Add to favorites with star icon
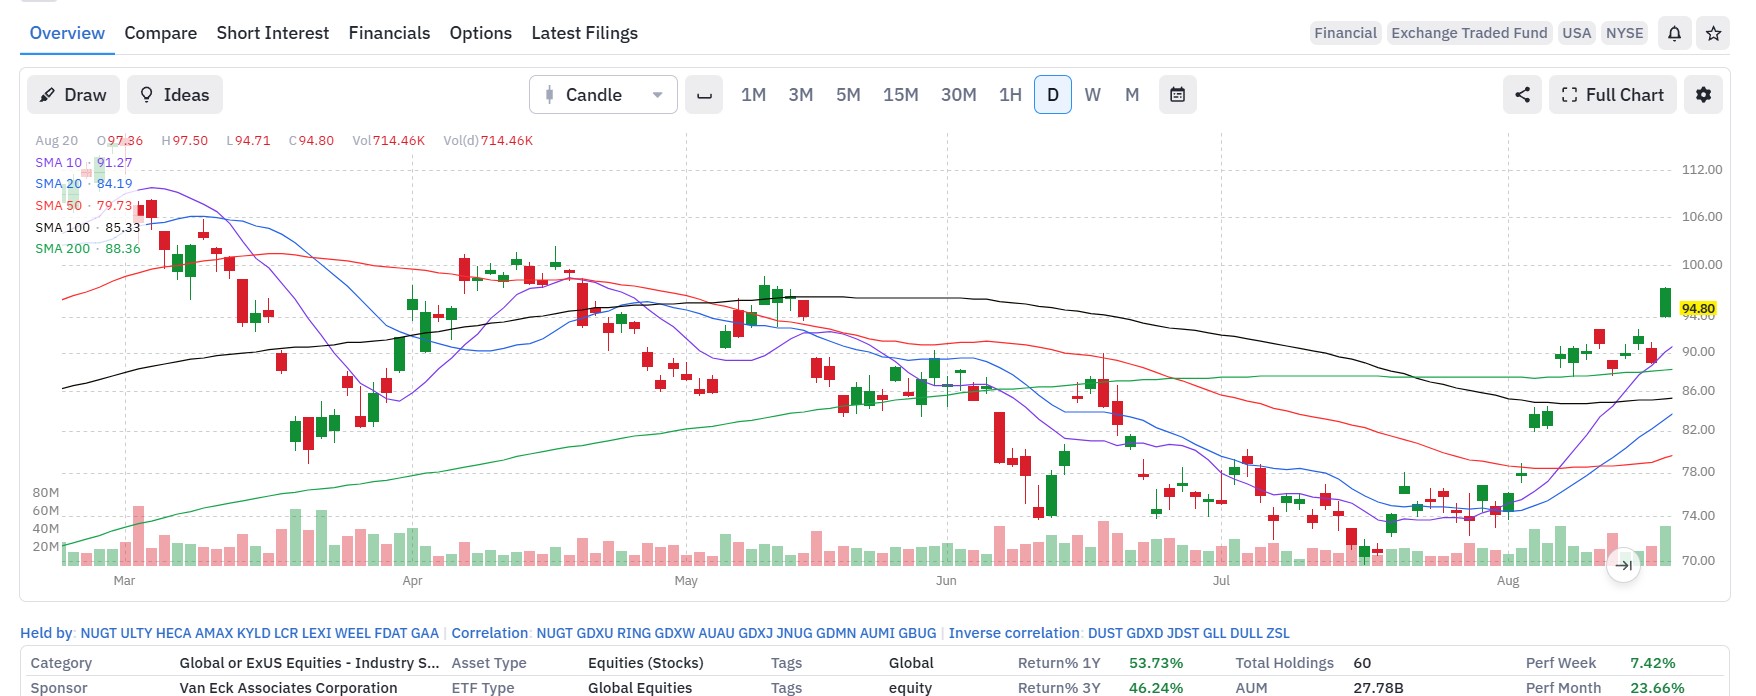This screenshot has height=696, width=1756. [1713, 33]
